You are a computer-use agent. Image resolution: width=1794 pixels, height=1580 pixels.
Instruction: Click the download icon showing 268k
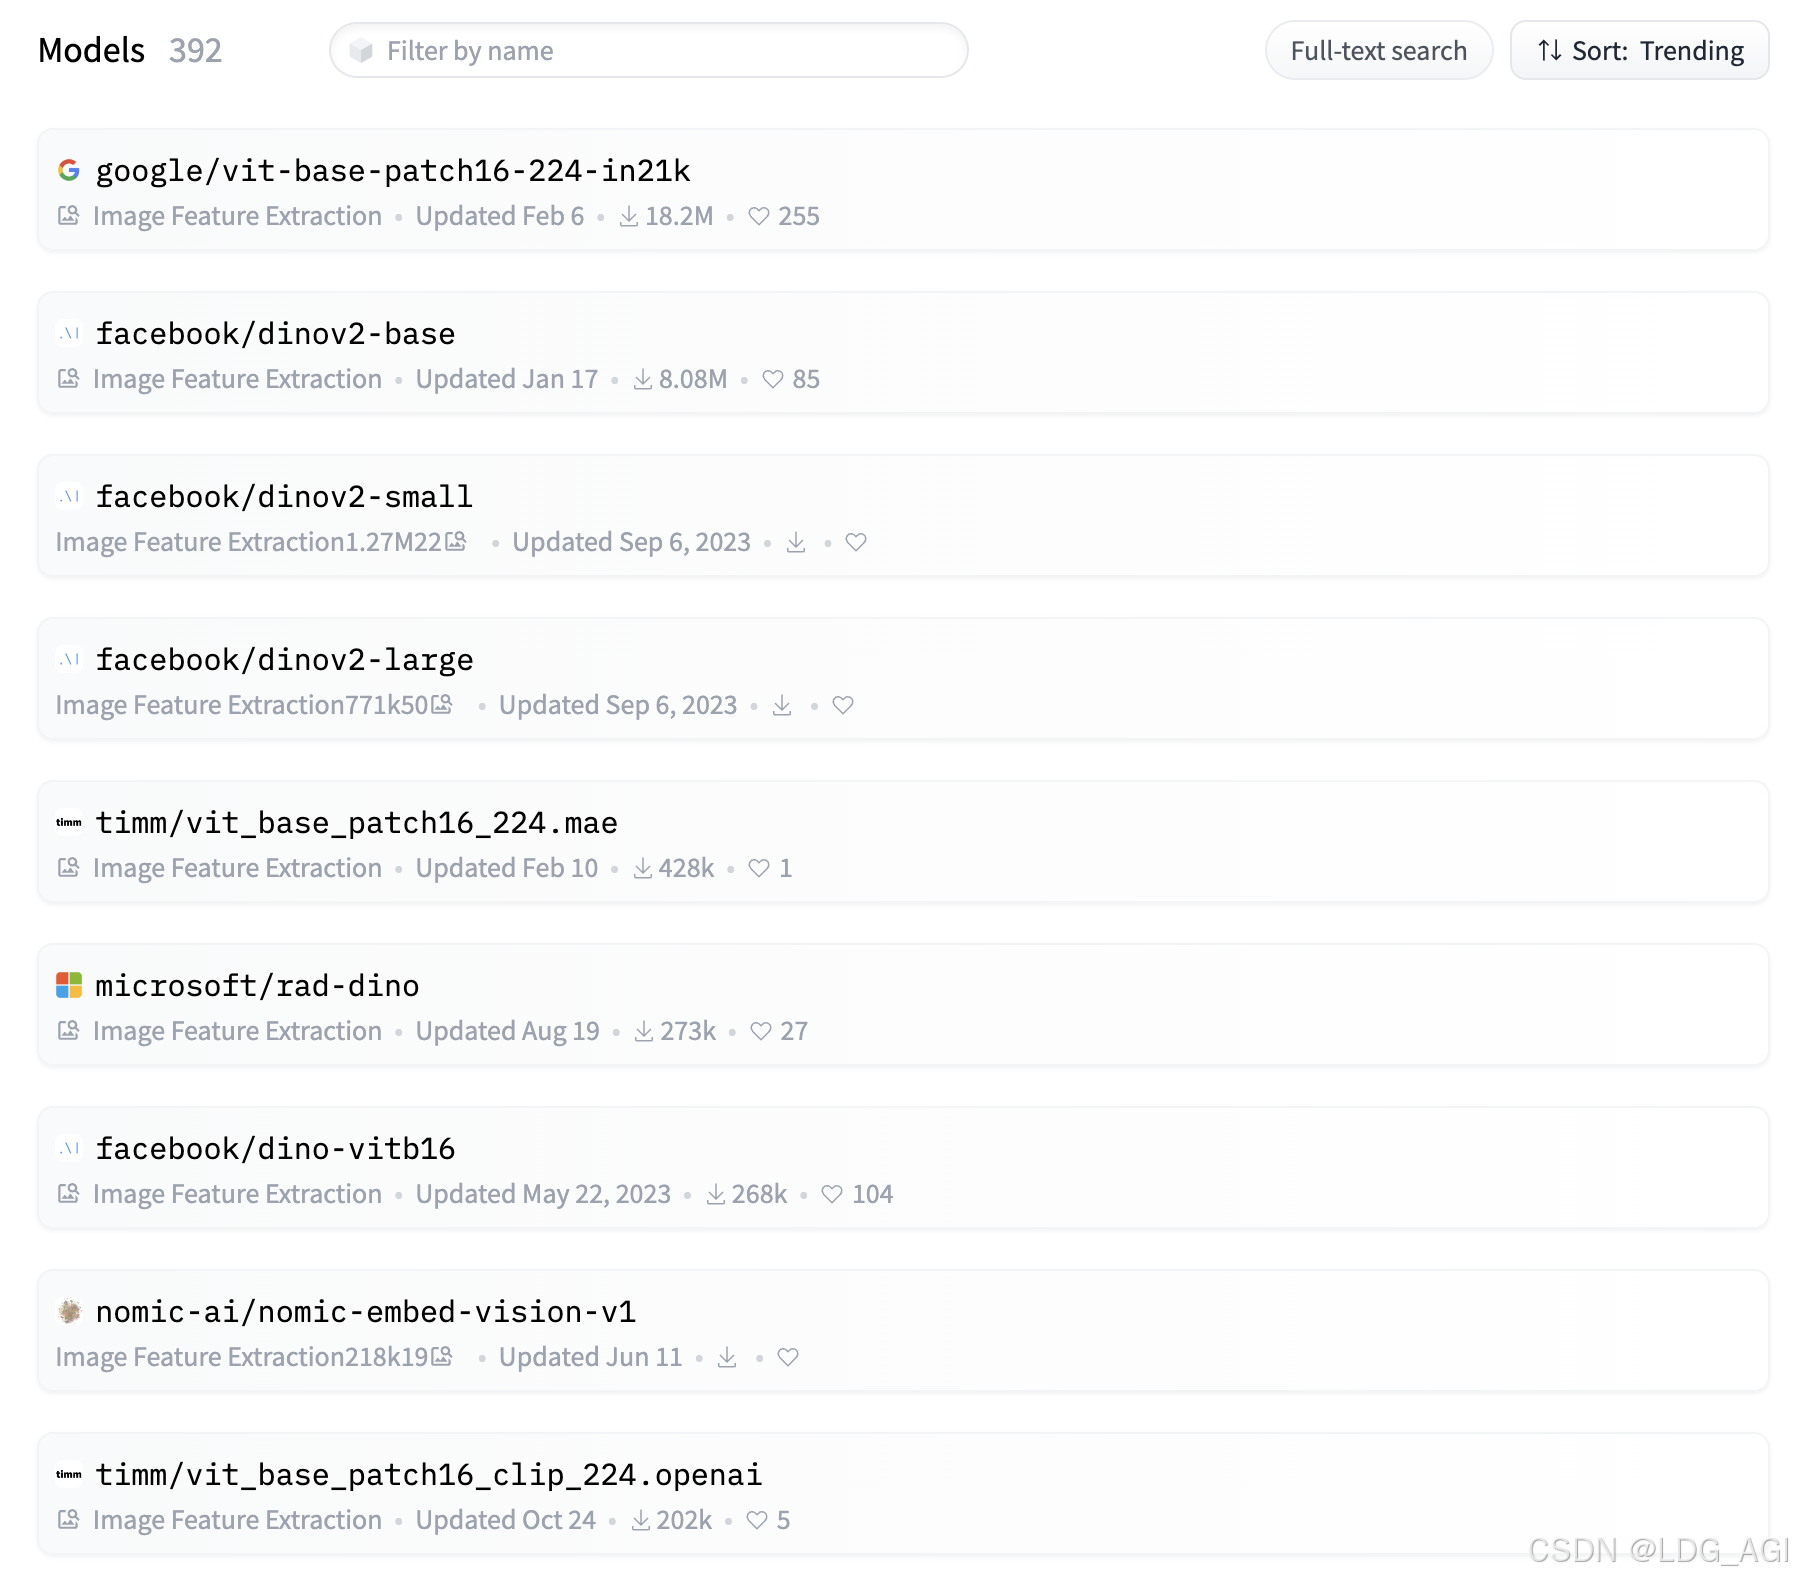coord(716,1194)
